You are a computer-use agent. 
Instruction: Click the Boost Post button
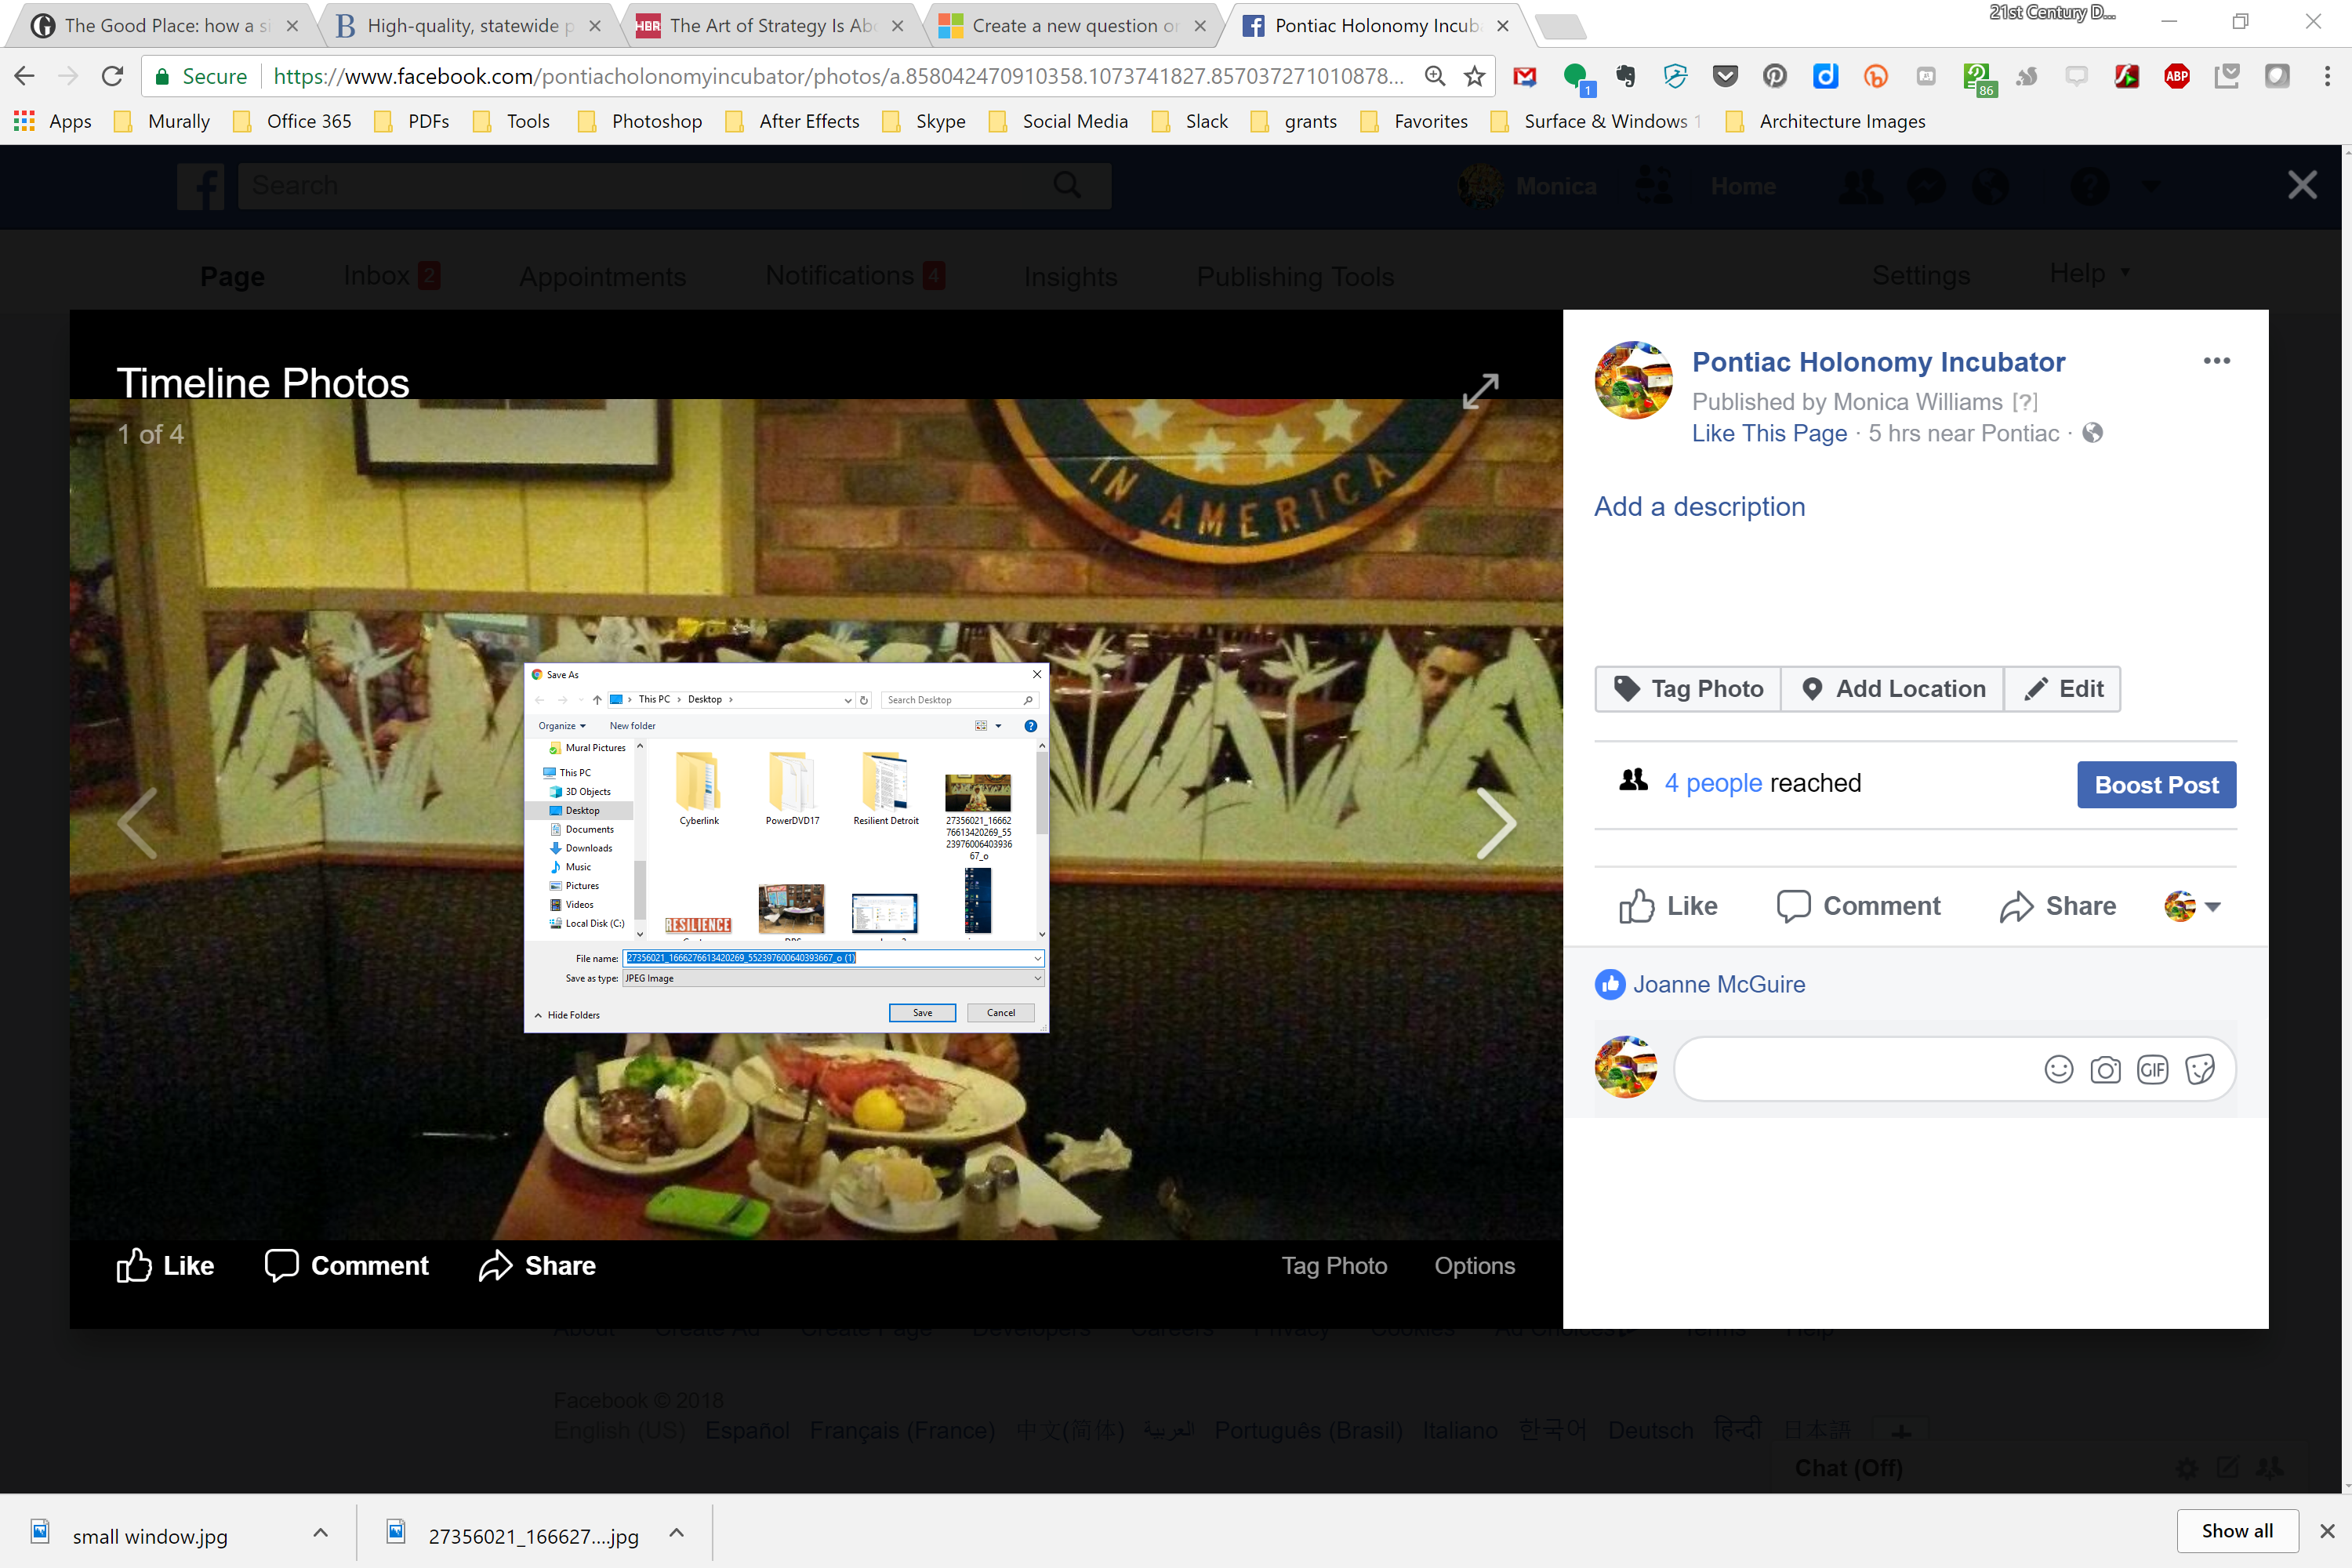2156,785
